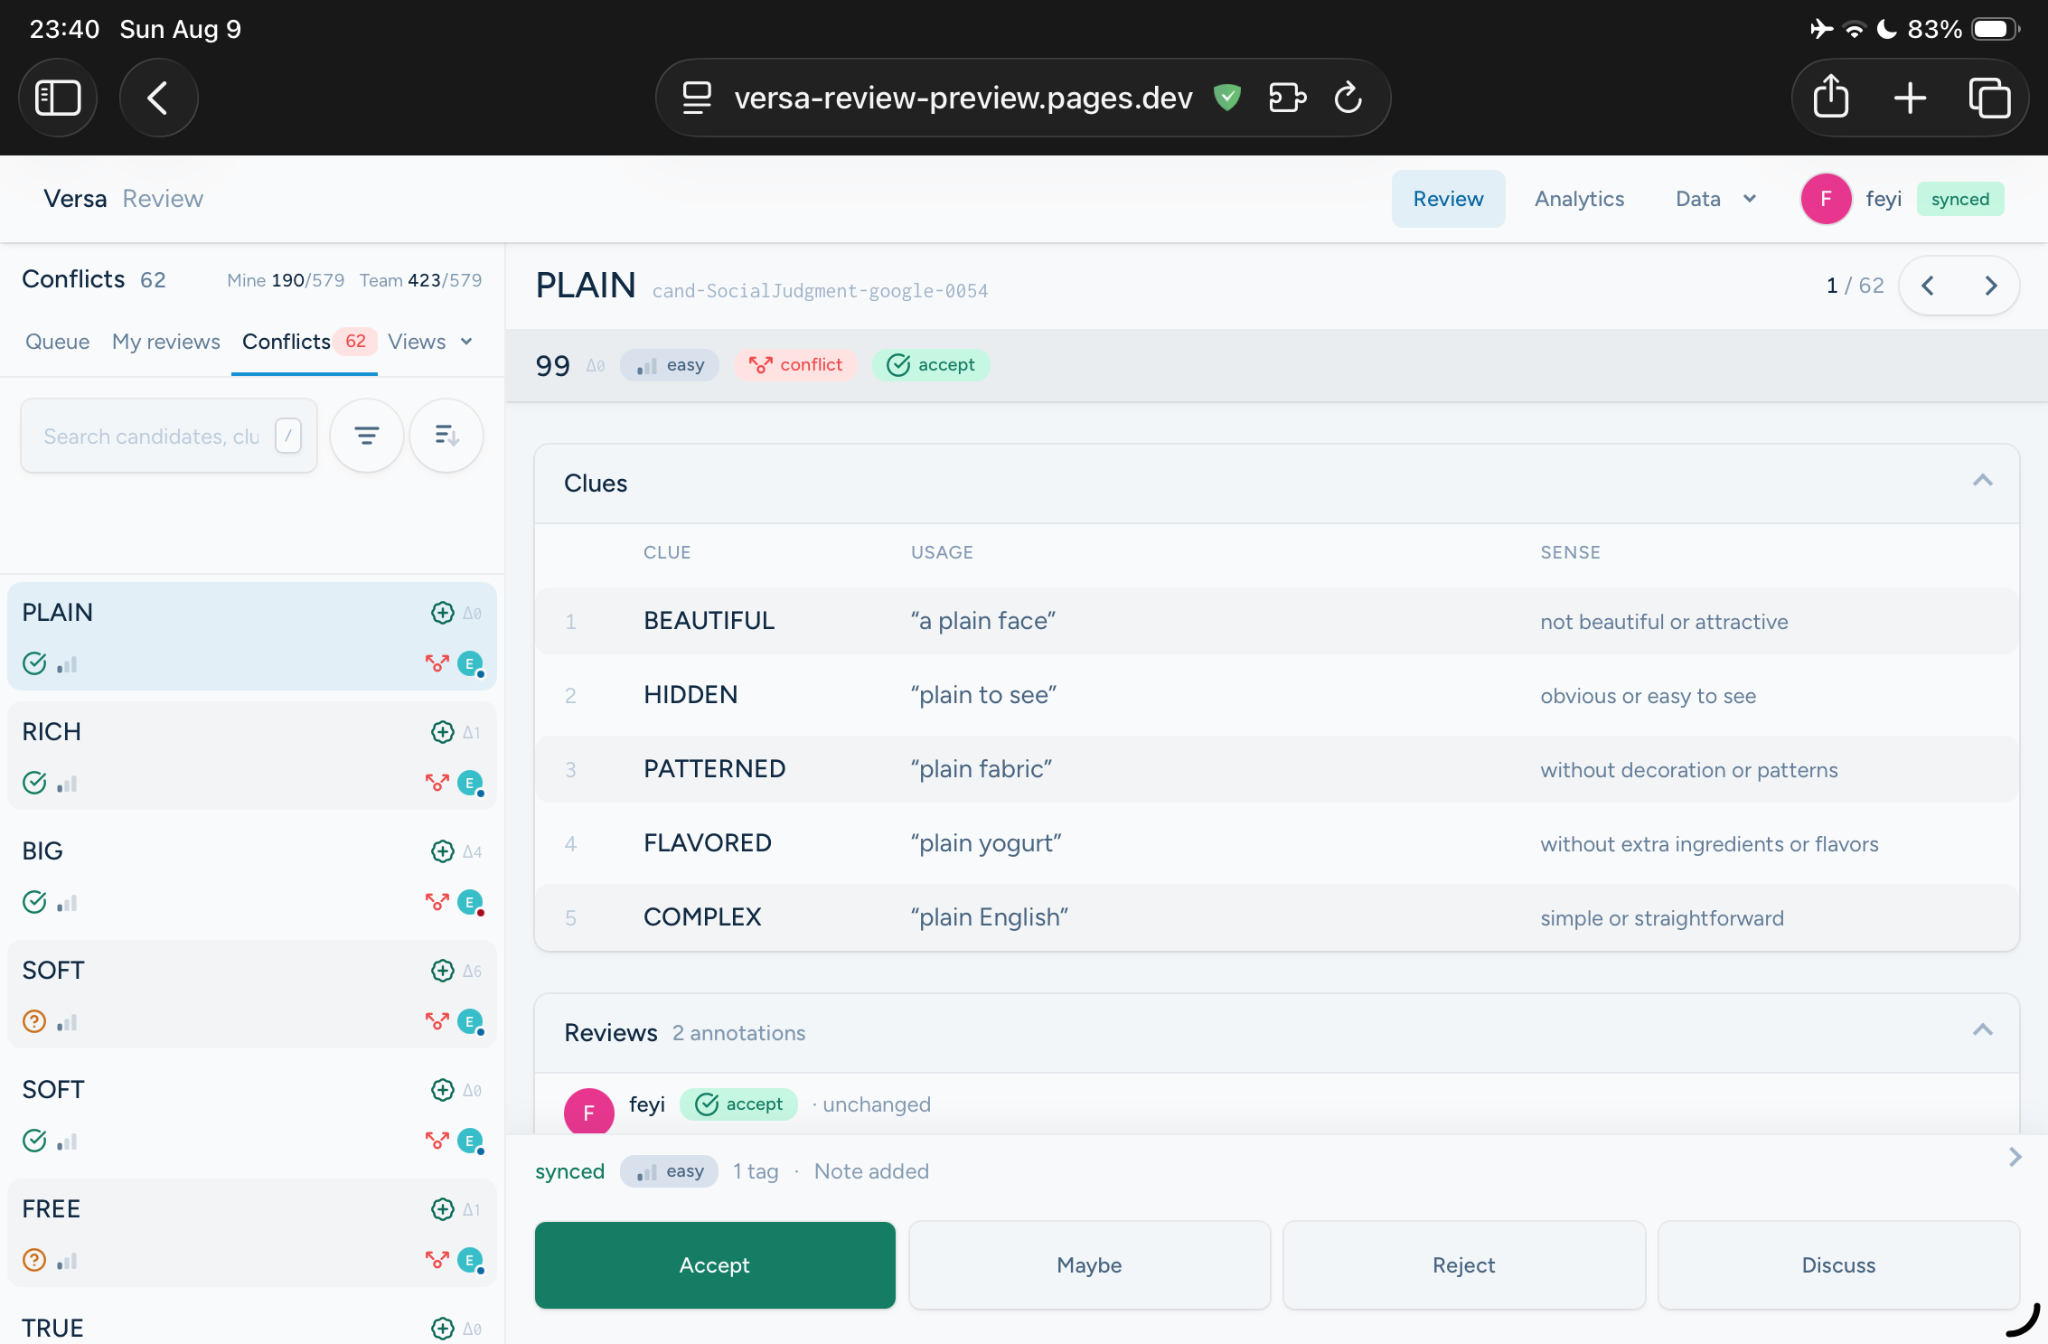The width and height of the screenshot is (2048, 1344).
Task: Show all tabs overview icon
Action: point(1989,98)
